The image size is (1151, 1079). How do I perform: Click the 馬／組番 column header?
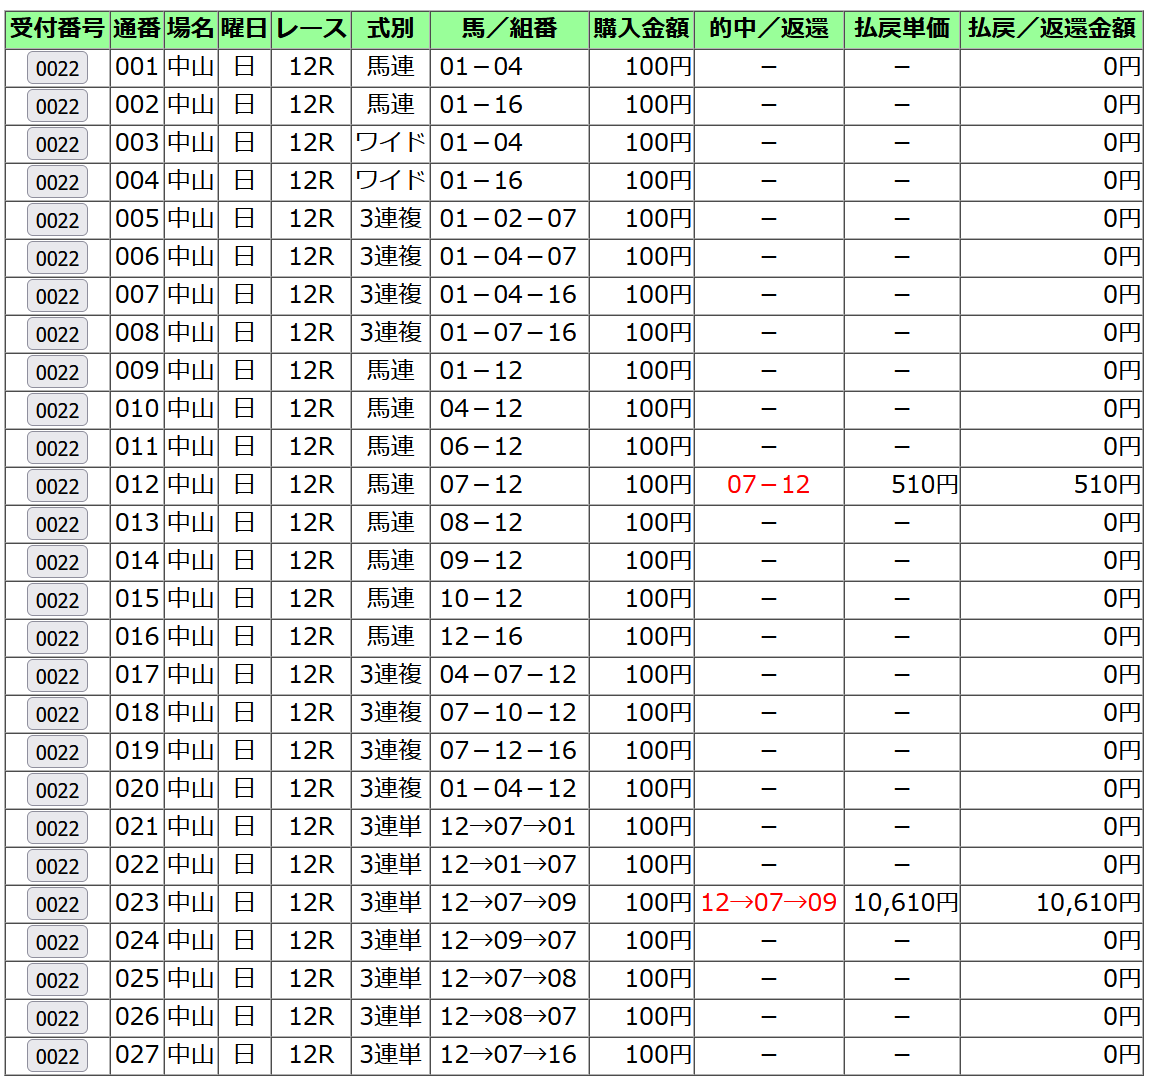[x=509, y=29]
